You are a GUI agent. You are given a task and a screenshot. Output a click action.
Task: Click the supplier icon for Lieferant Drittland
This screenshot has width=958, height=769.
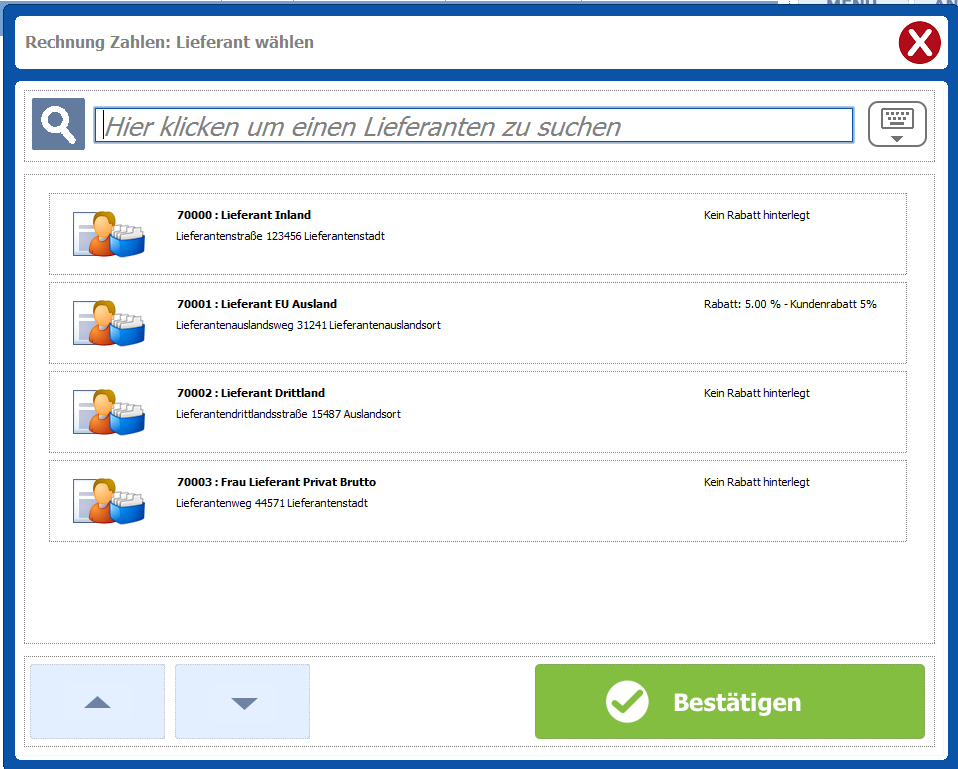click(109, 412)
